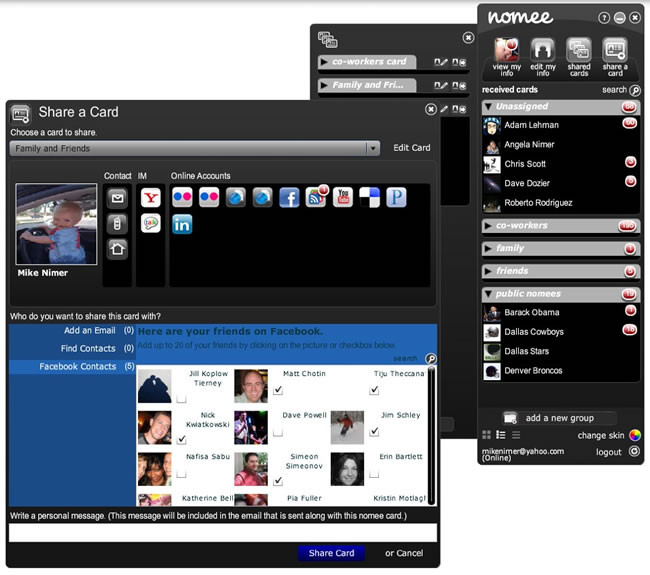This screenshot has width=650, height=575.
Task: Switch to grid view icon in nomee
Action: [x=487, y=435]
